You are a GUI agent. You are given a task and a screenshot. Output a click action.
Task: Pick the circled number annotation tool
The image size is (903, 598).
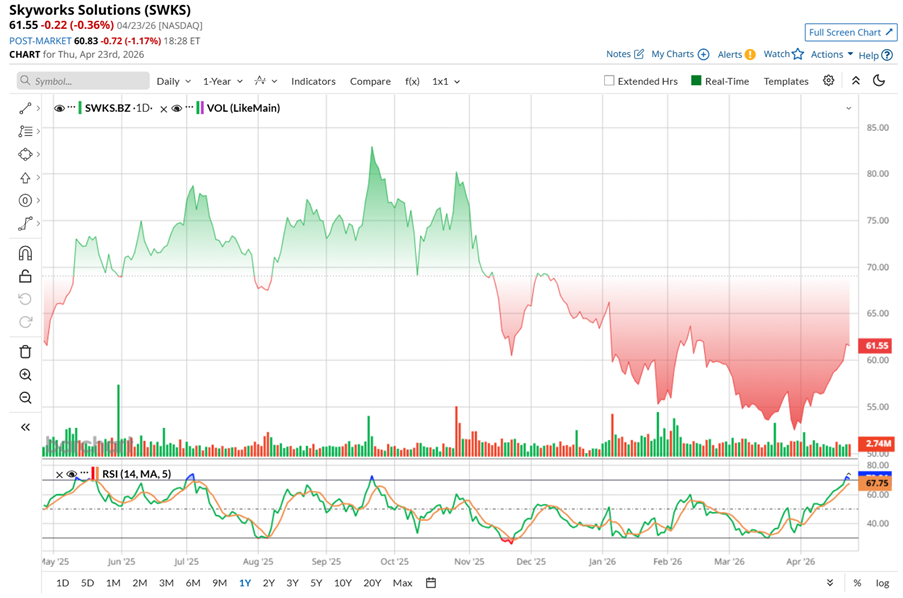coord(25,200)
